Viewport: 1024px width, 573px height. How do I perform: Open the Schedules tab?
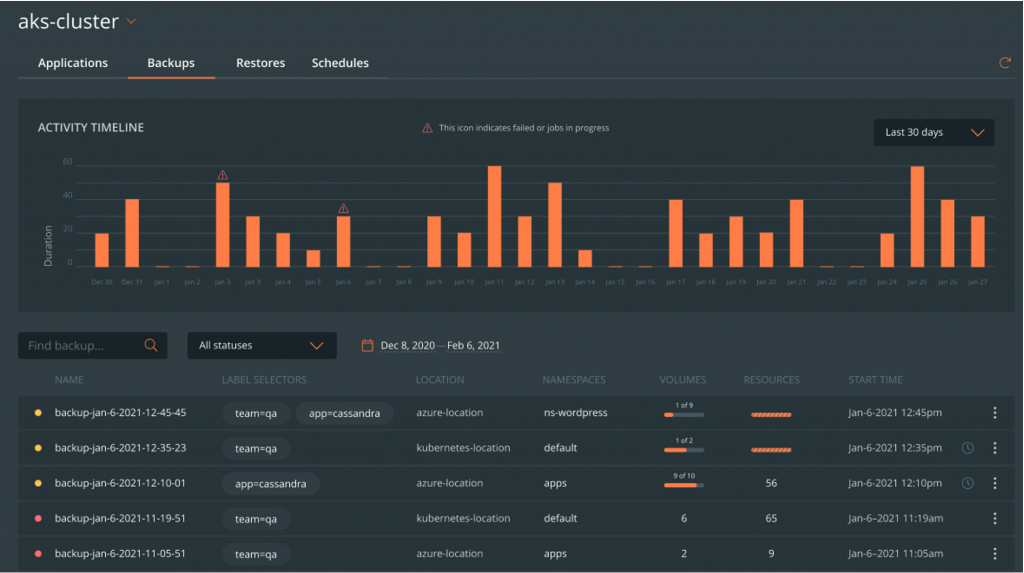coord(340,63)
